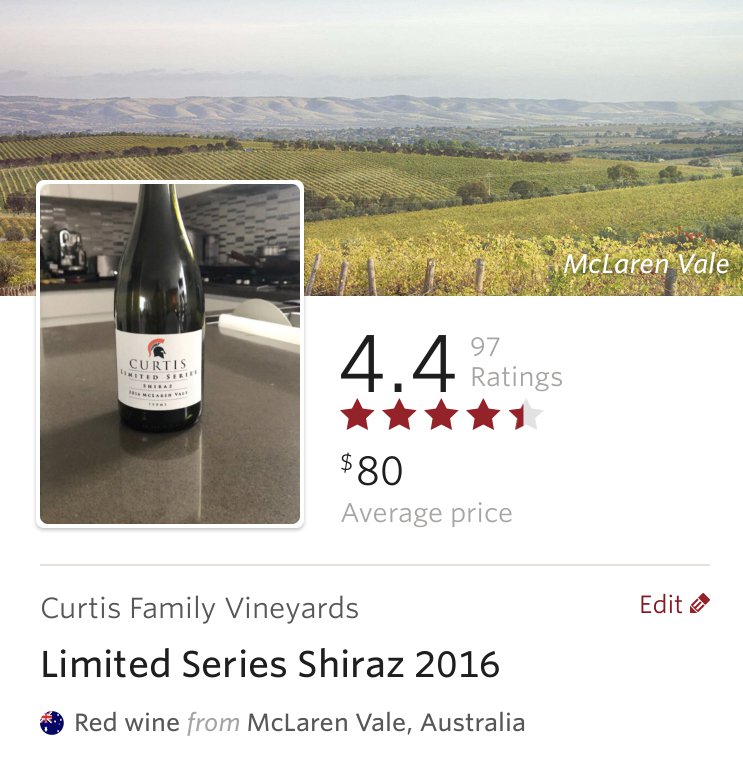Click the Average price label
743x765 pixels.
[x=427, y=514]
